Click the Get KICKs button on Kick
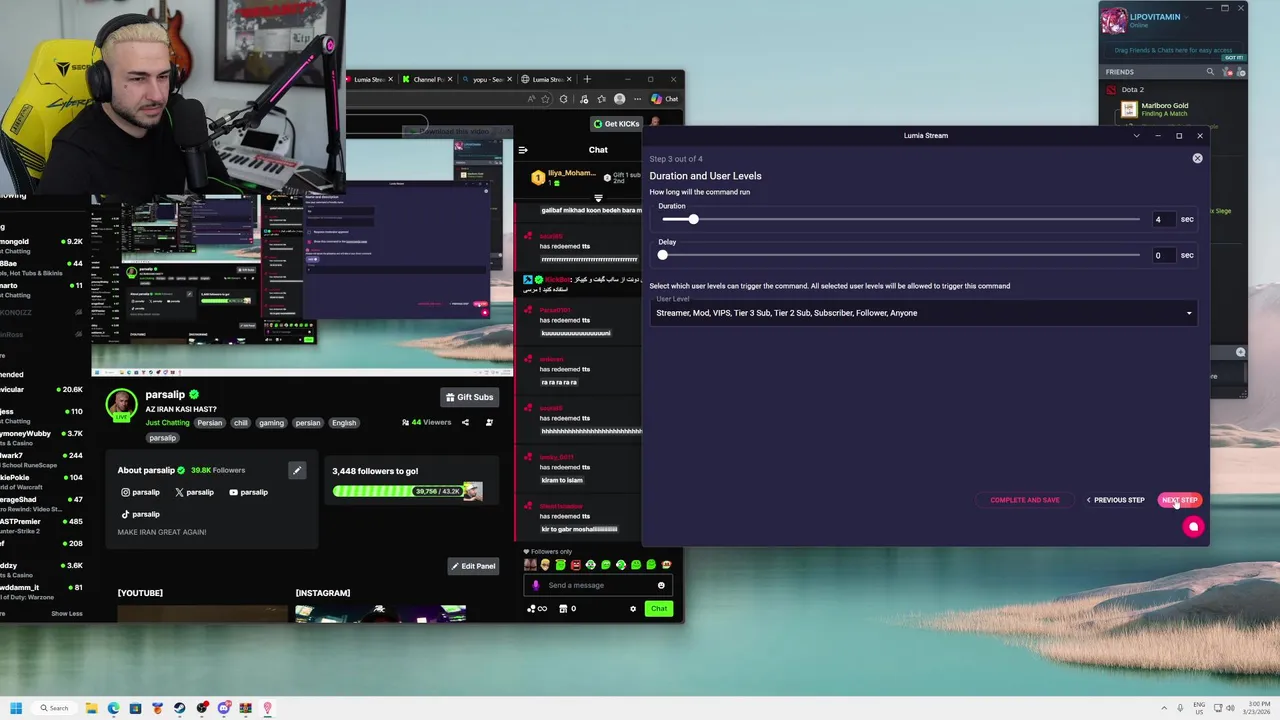 616,124
